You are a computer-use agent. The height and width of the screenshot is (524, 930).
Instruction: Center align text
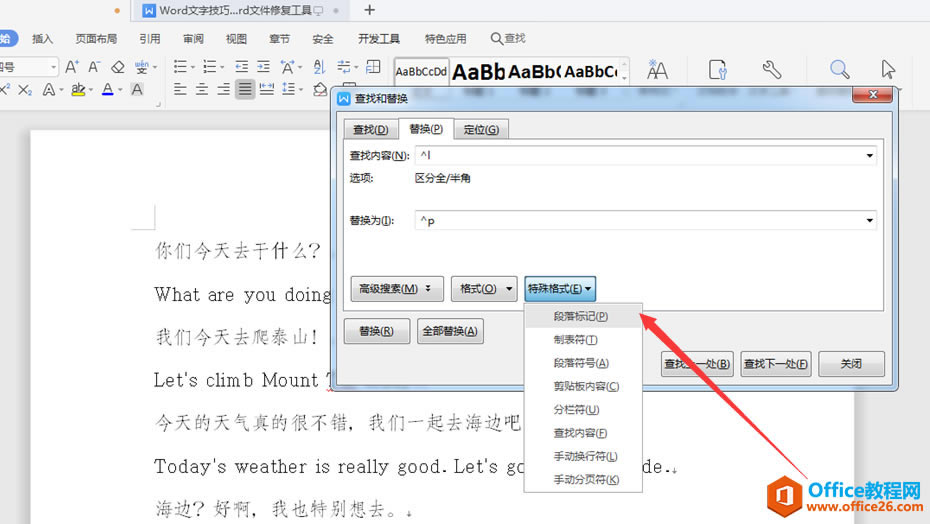202,90
